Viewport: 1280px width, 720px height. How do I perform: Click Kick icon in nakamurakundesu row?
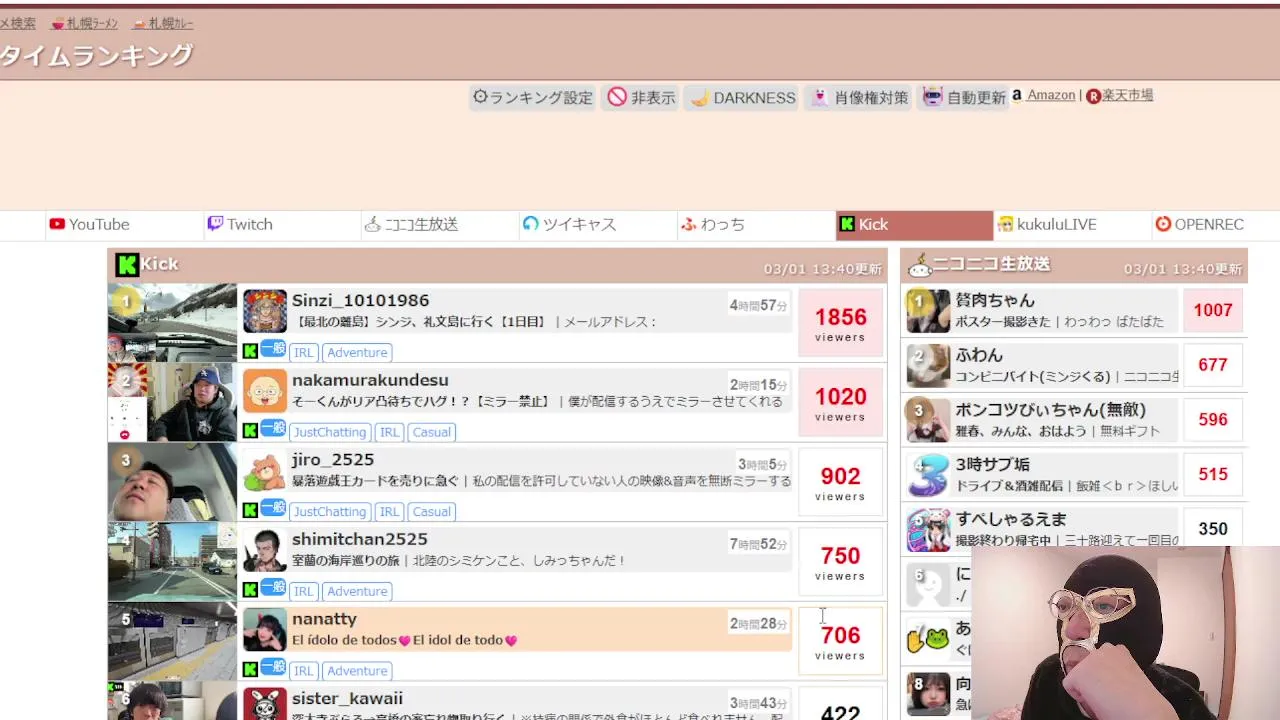(x=250, y=431)
